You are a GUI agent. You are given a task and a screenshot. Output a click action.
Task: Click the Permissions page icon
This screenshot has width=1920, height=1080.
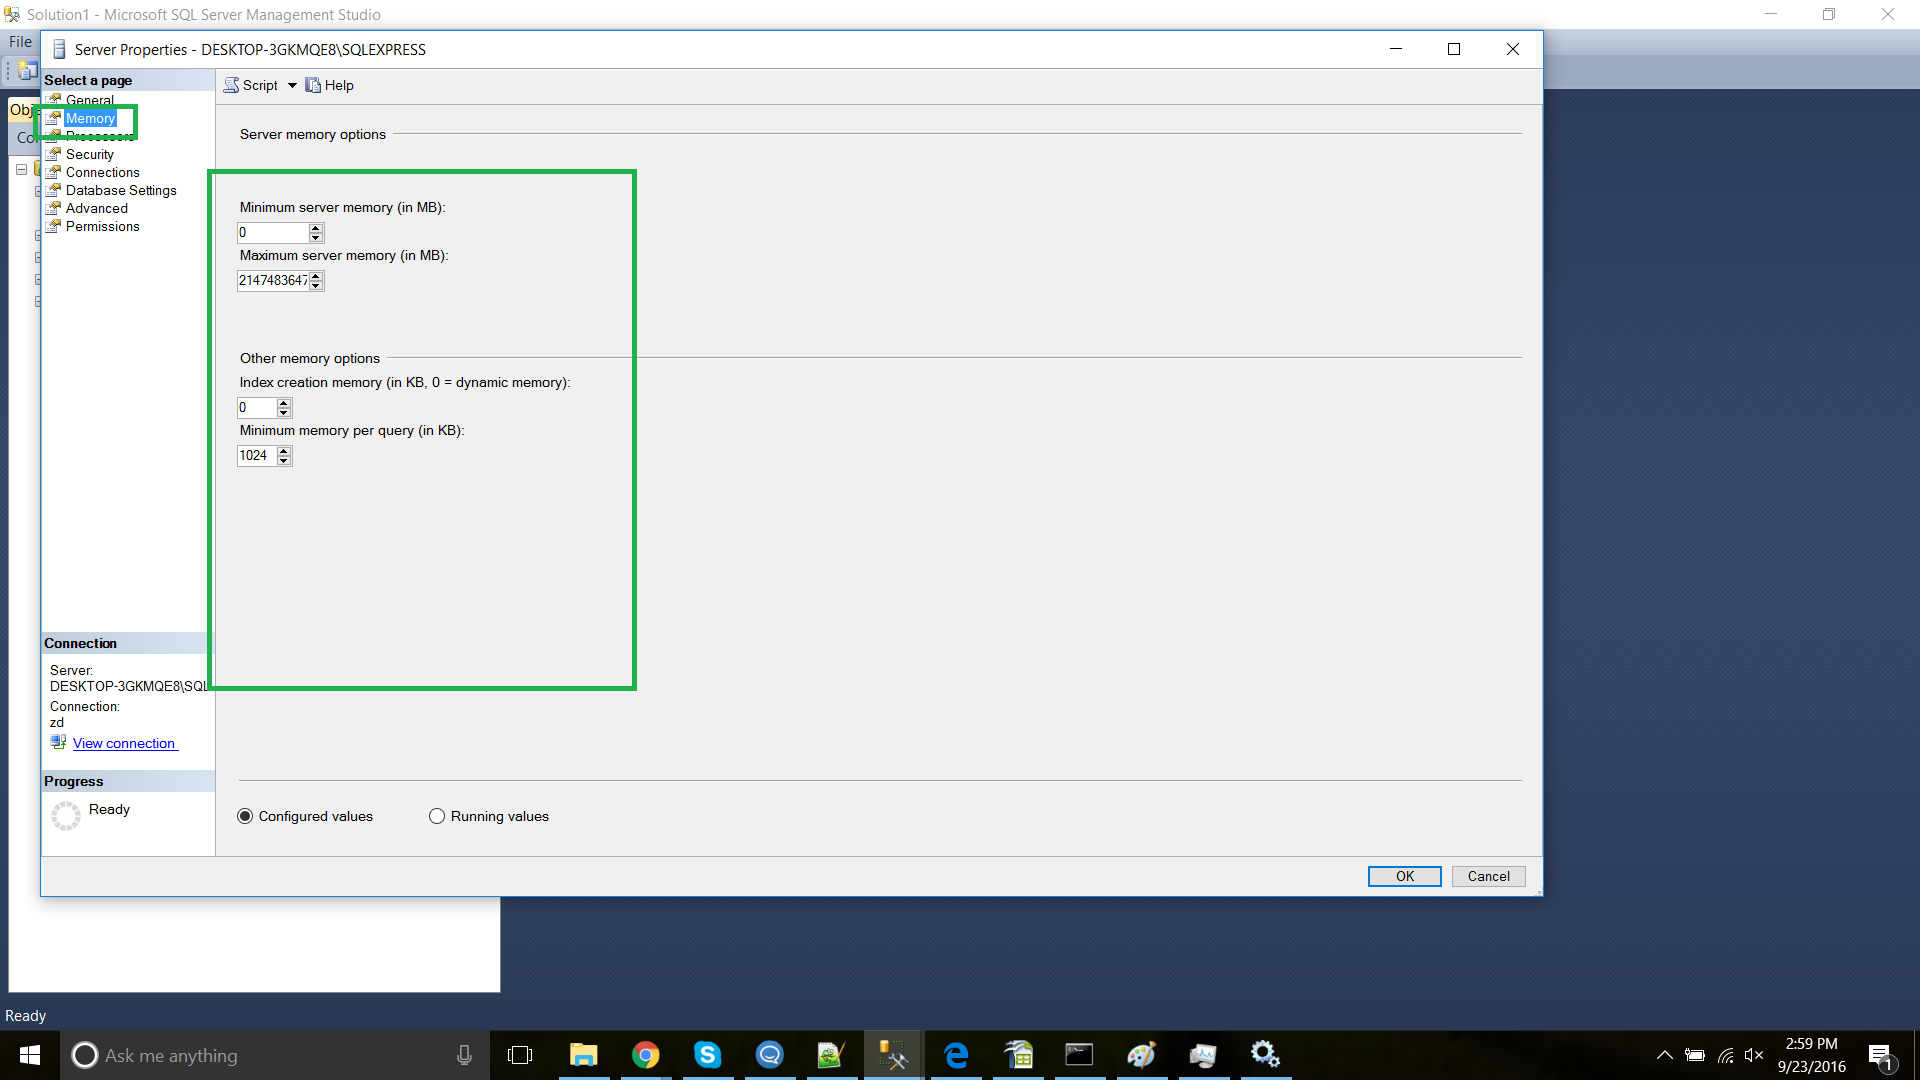point(54,226)
